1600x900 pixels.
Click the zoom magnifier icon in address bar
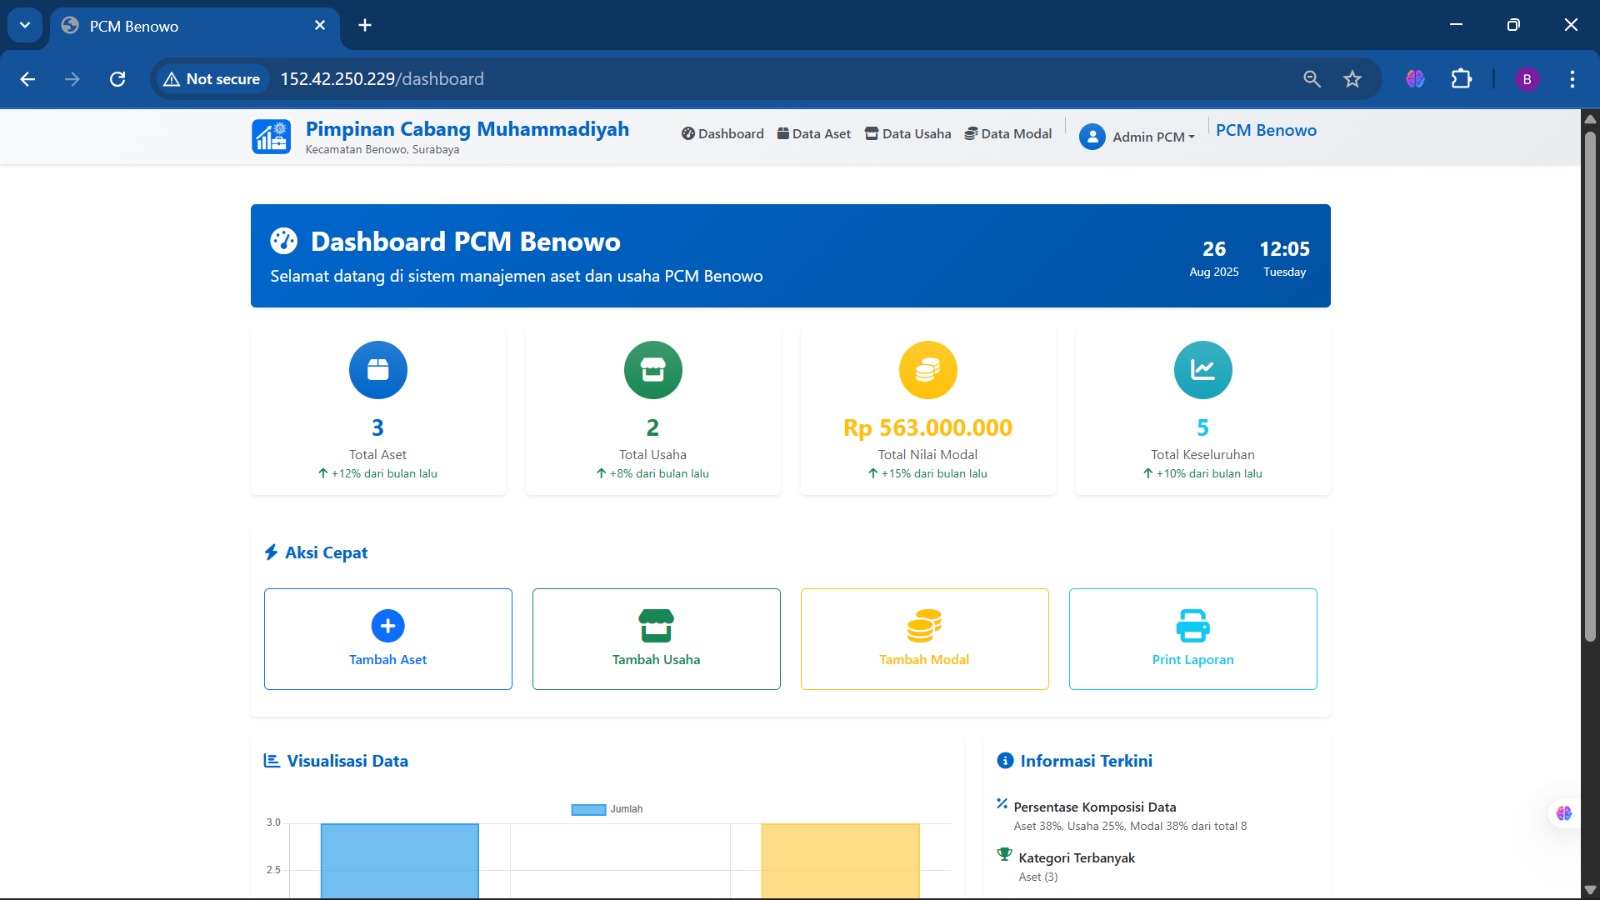(x=1312, y=79)
